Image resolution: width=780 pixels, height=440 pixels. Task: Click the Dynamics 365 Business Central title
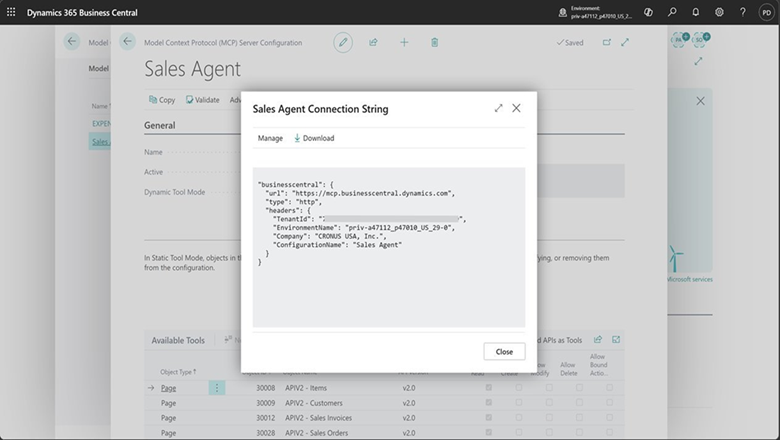(x=82, y=12)
